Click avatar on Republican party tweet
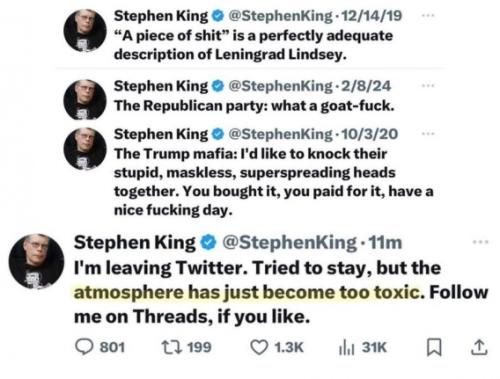Screen dimensions: 500x379 85,99
